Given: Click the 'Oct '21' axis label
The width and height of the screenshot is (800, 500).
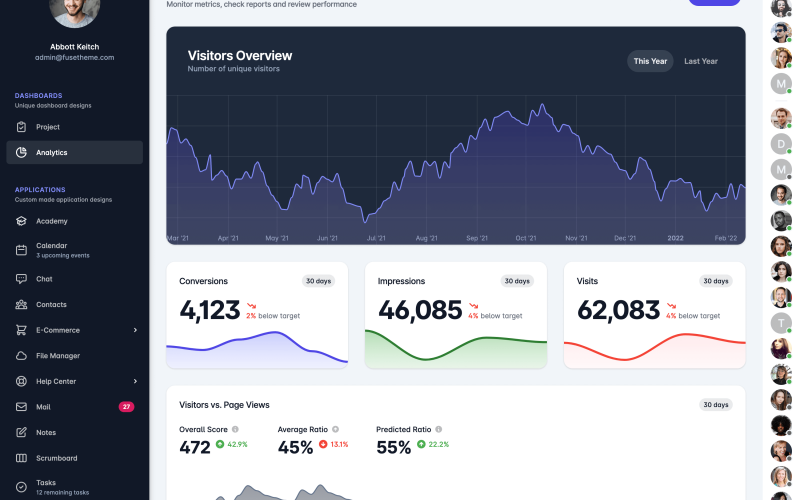Looking at the screenshot, I should [x=526, y=238].
